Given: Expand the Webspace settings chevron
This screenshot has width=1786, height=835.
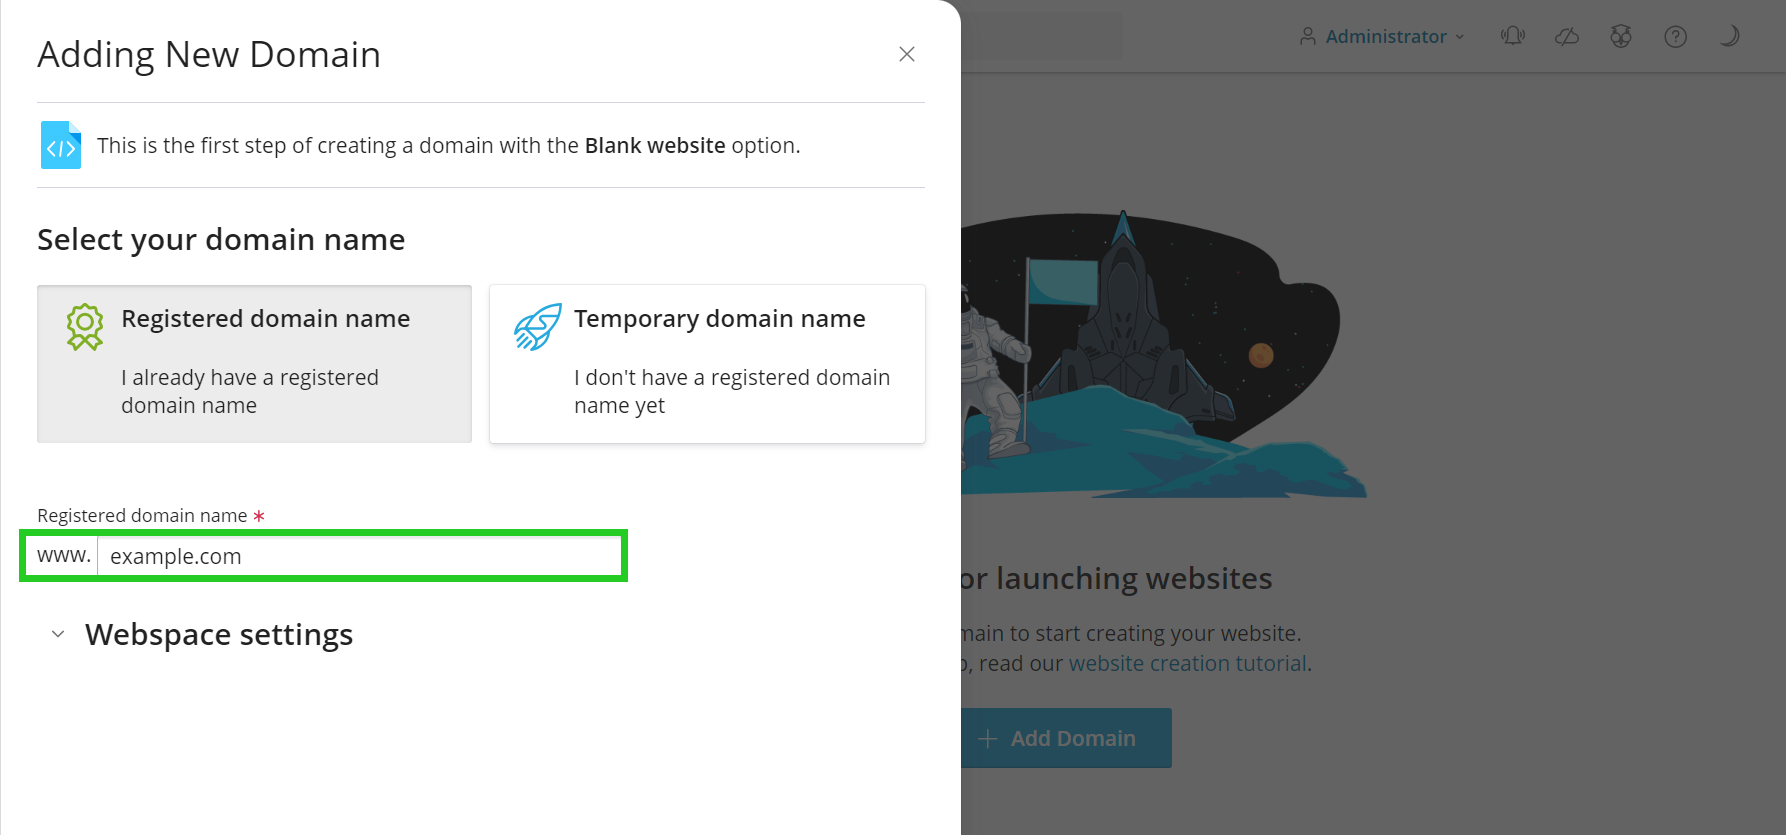Looking at the screenshot, I should [x=58, y=634].
